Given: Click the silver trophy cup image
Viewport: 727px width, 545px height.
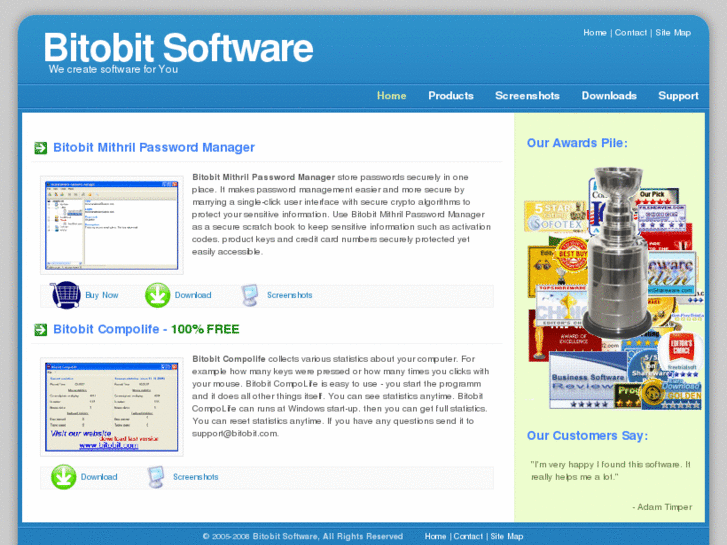Looking at the screenshot, I should coord(617,252).
